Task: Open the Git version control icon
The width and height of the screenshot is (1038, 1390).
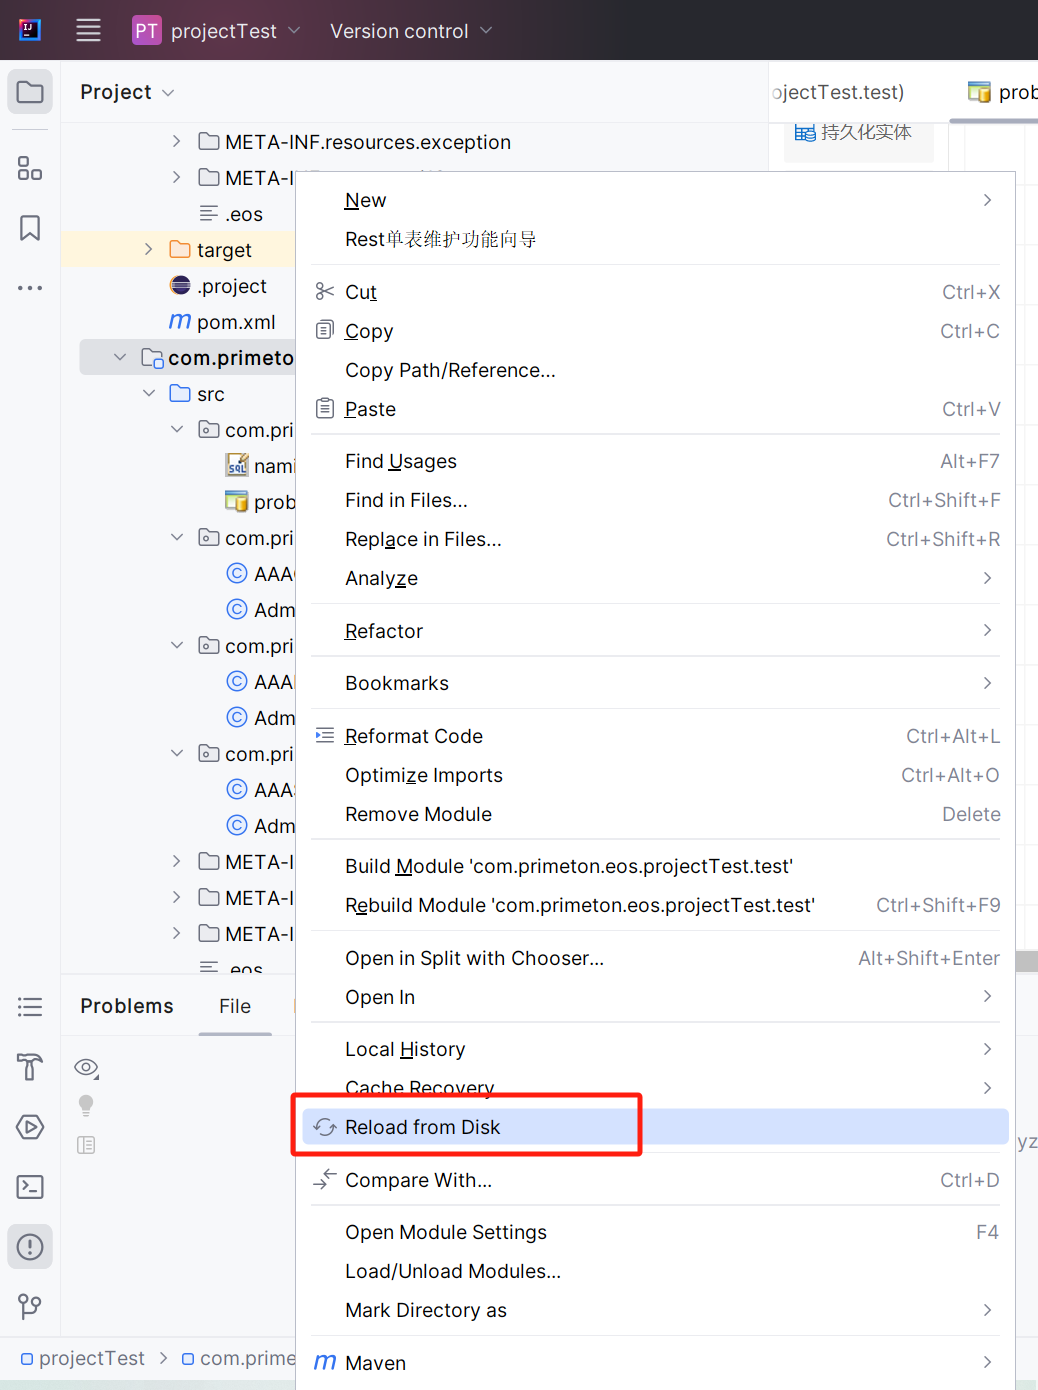Action: [x=30, y=1306]
